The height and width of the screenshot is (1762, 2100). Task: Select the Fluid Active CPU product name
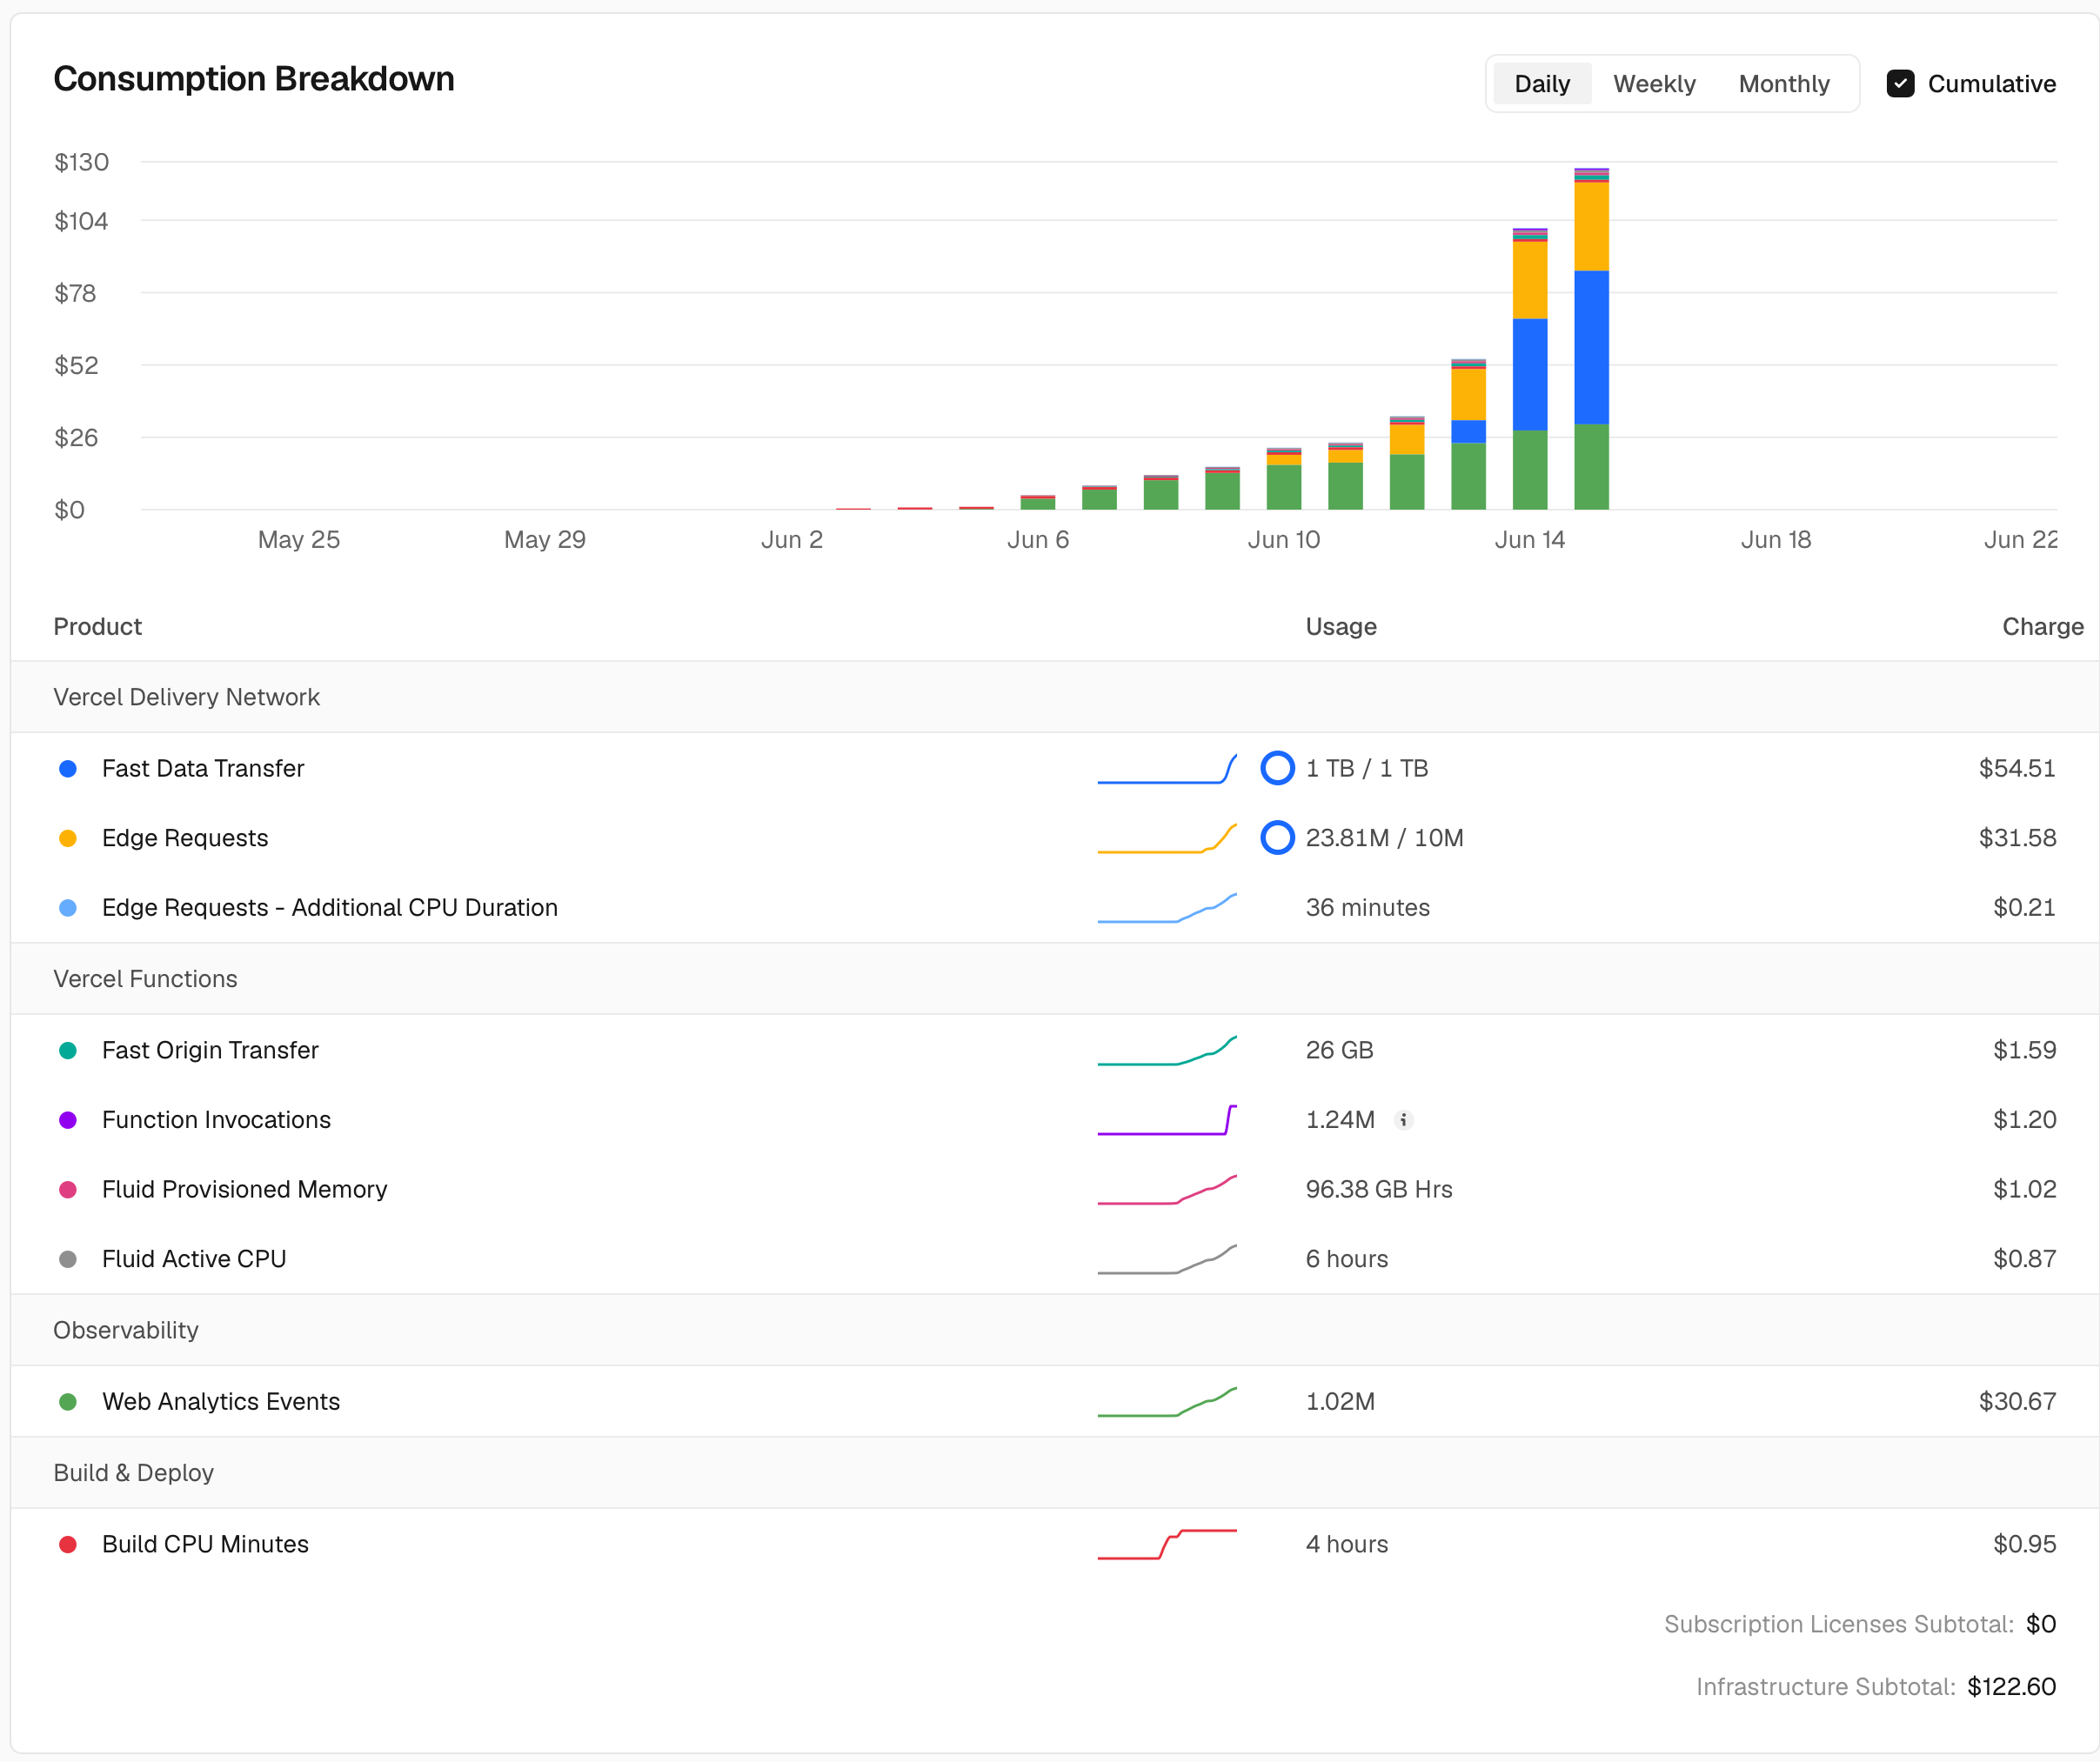[194, 1259]
